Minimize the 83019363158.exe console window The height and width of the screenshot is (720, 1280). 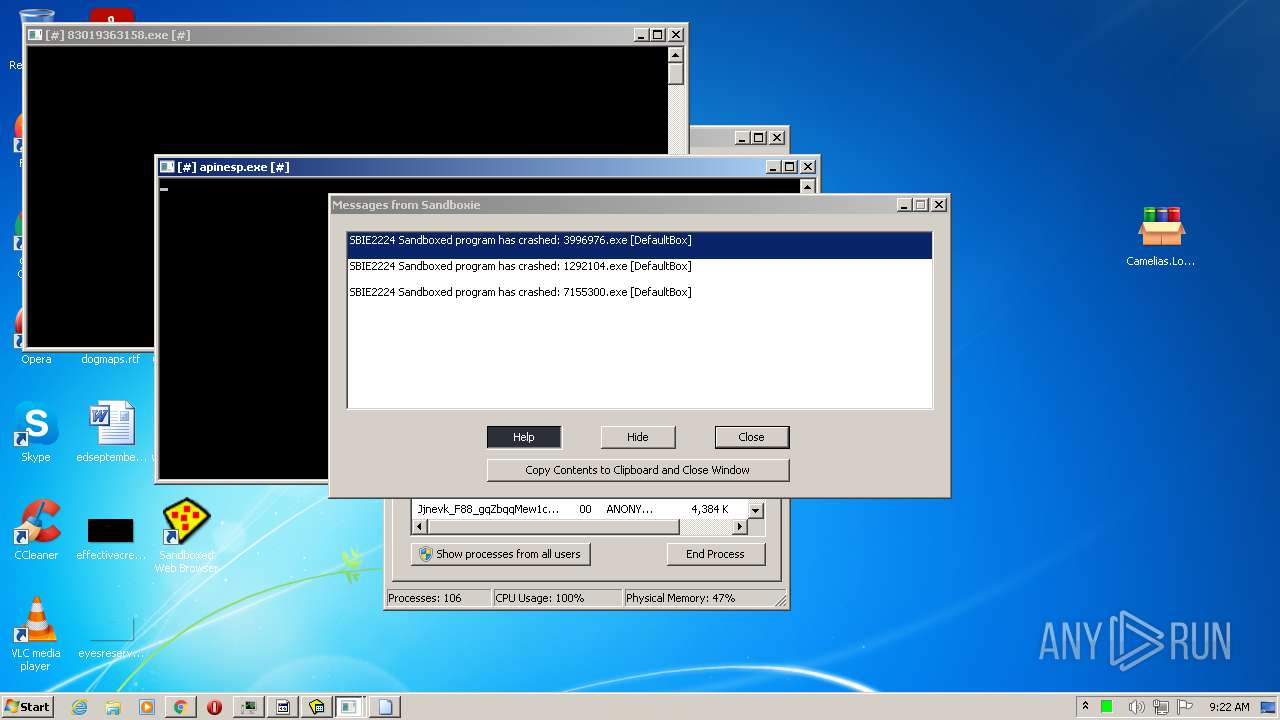point(642,35)
